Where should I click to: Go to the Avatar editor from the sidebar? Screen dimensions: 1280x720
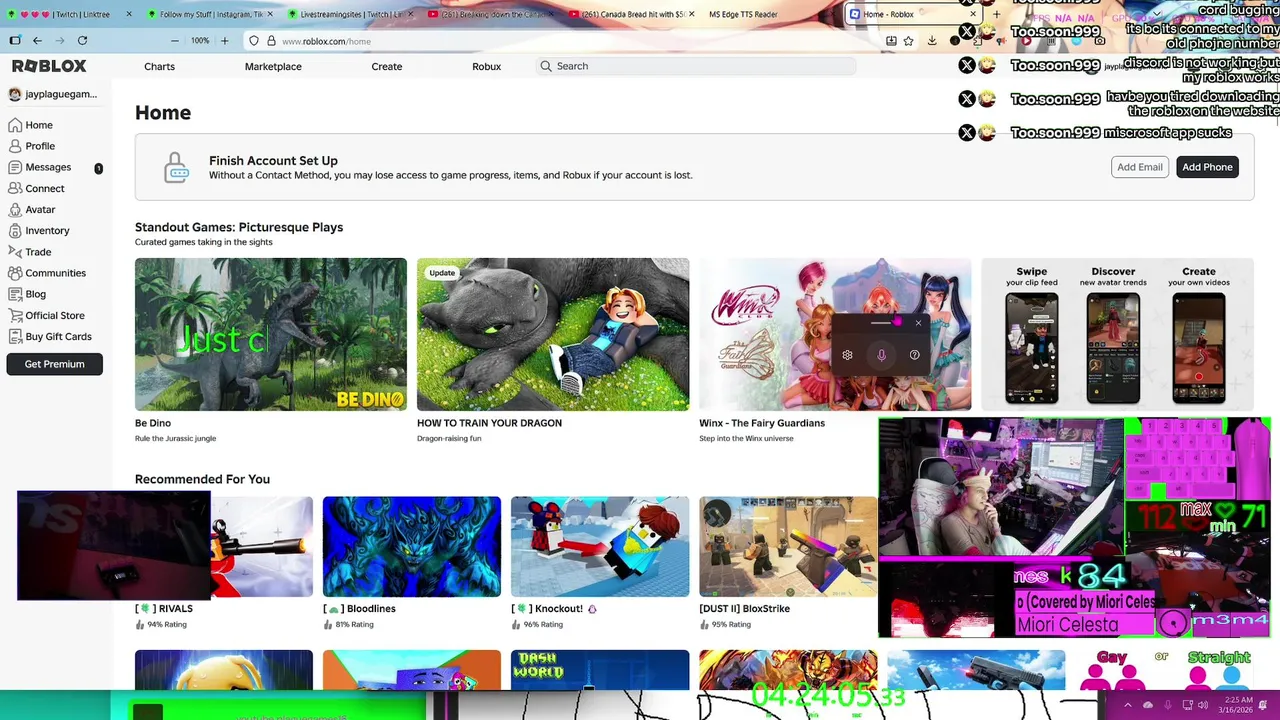tap(32, 209)
